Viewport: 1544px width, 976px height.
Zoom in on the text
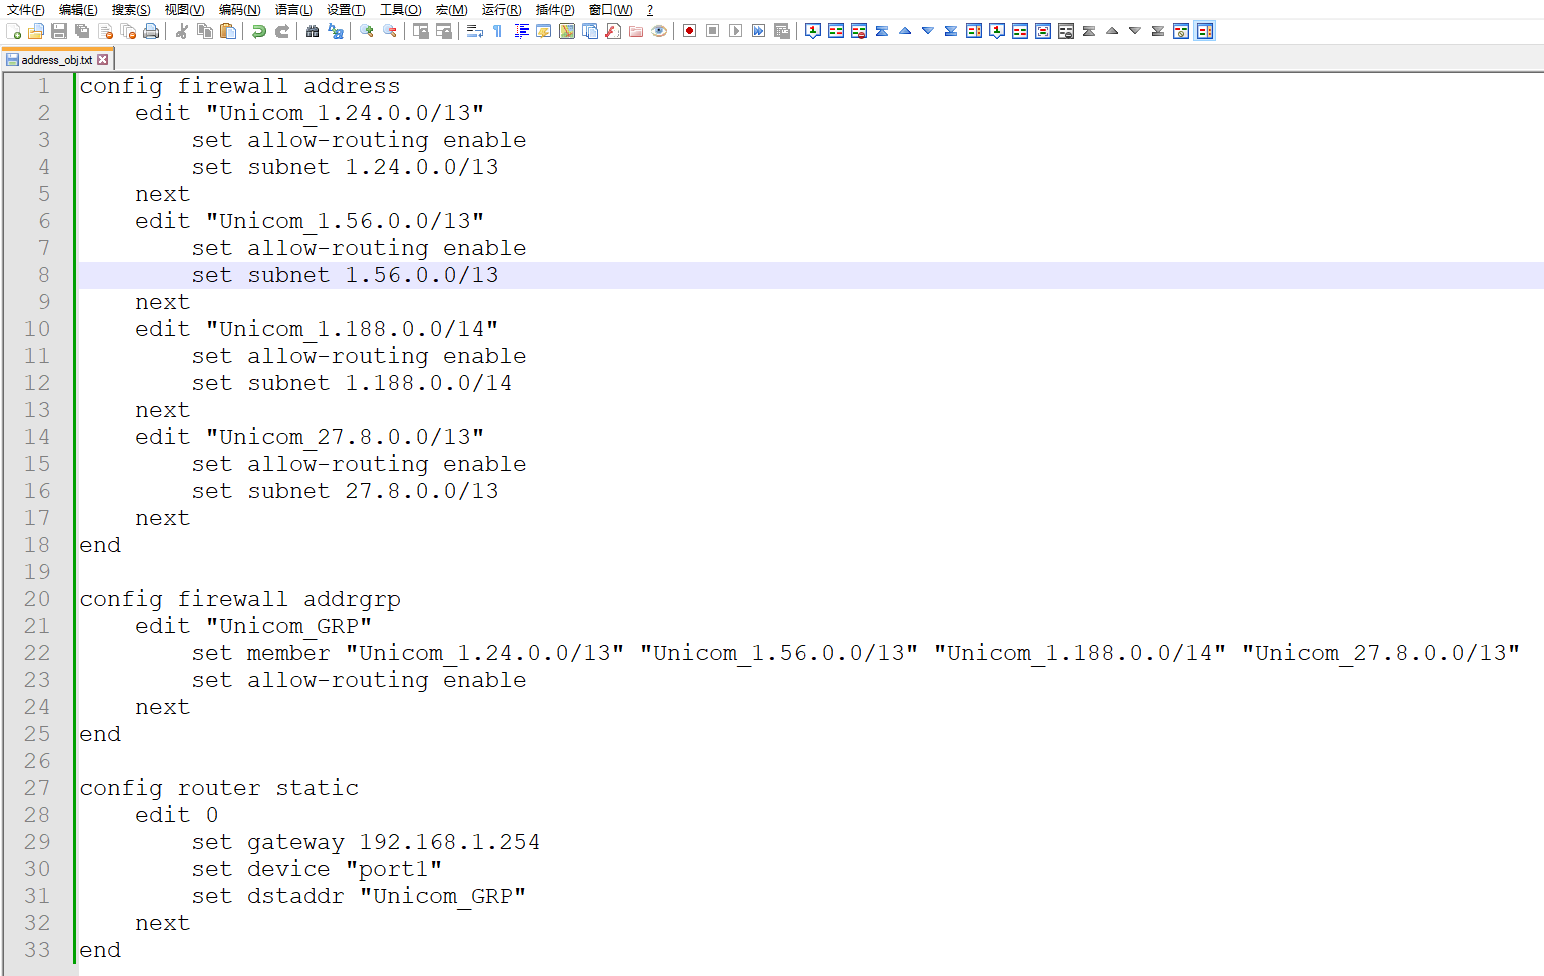coord(366,31)
